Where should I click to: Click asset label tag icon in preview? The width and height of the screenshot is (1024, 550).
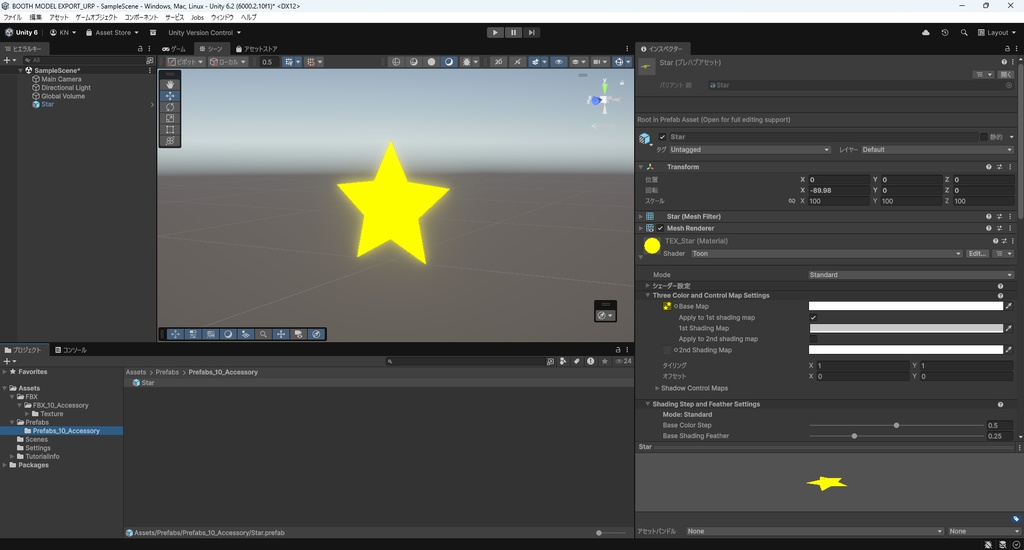point(1016,519)
